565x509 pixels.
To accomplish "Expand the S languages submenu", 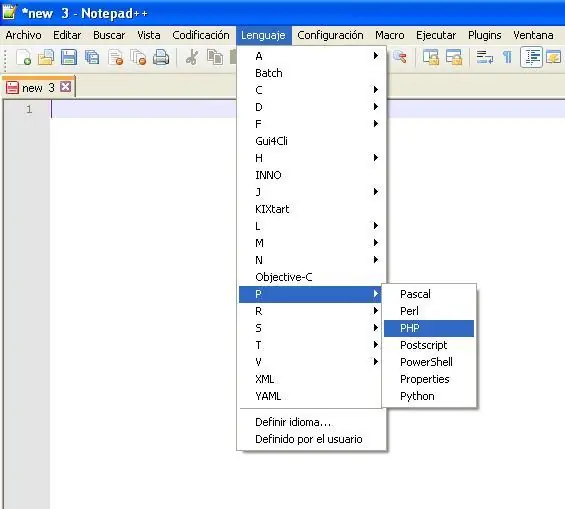I will [311, 328].
